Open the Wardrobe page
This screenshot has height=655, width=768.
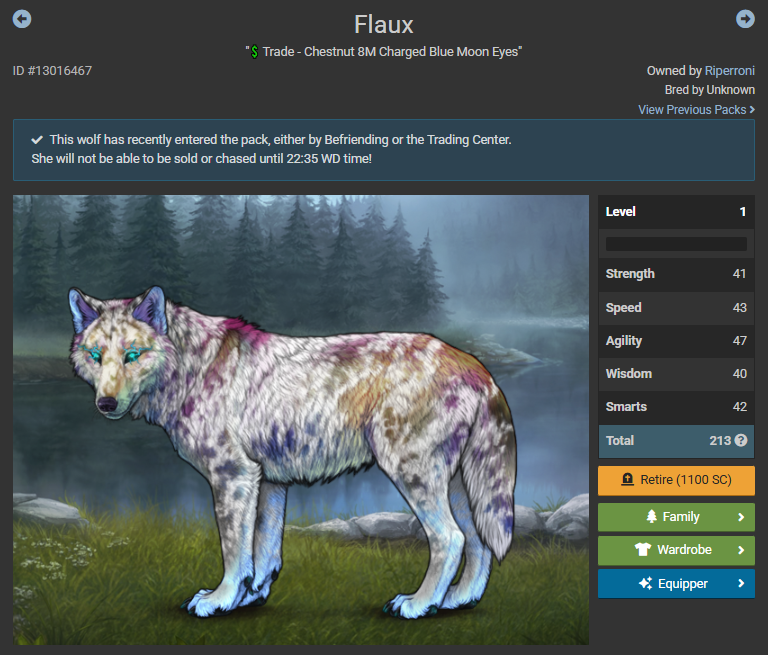(x=676, y=550)
